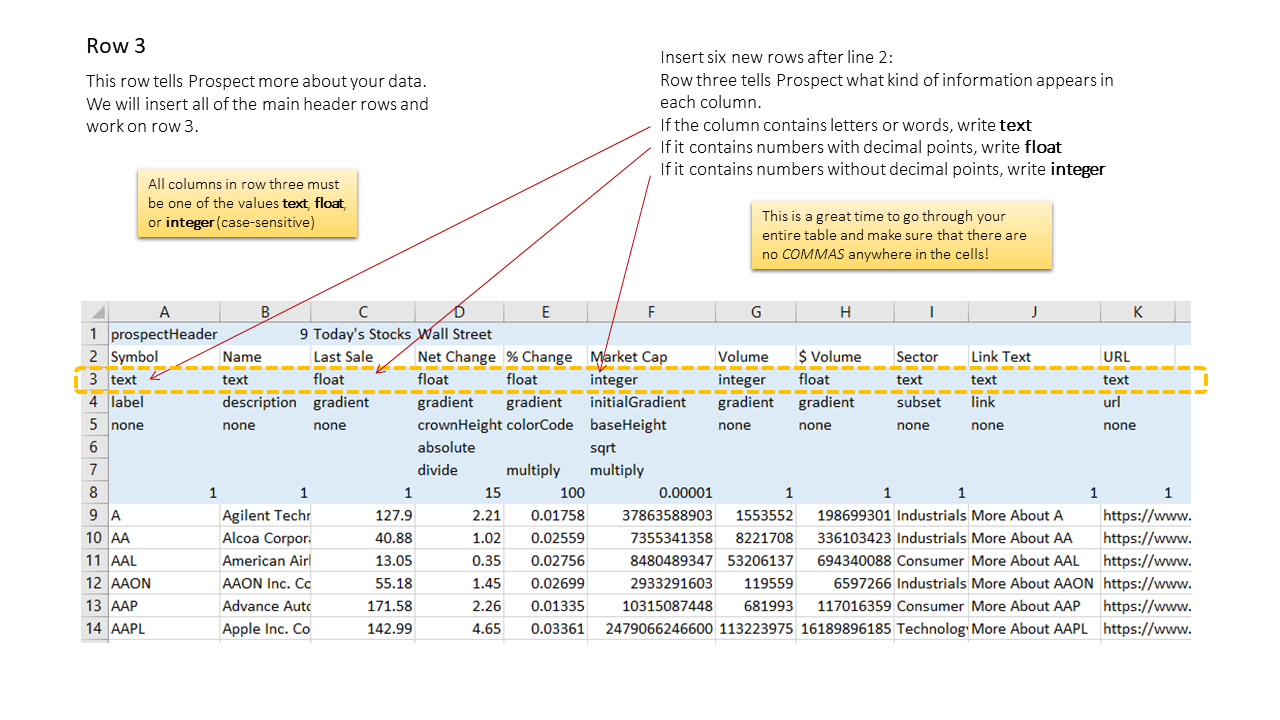Click the 'crownHeight' cell
Image resolution: width=1280 pixels, height=720 pixels.
[459, 425]
